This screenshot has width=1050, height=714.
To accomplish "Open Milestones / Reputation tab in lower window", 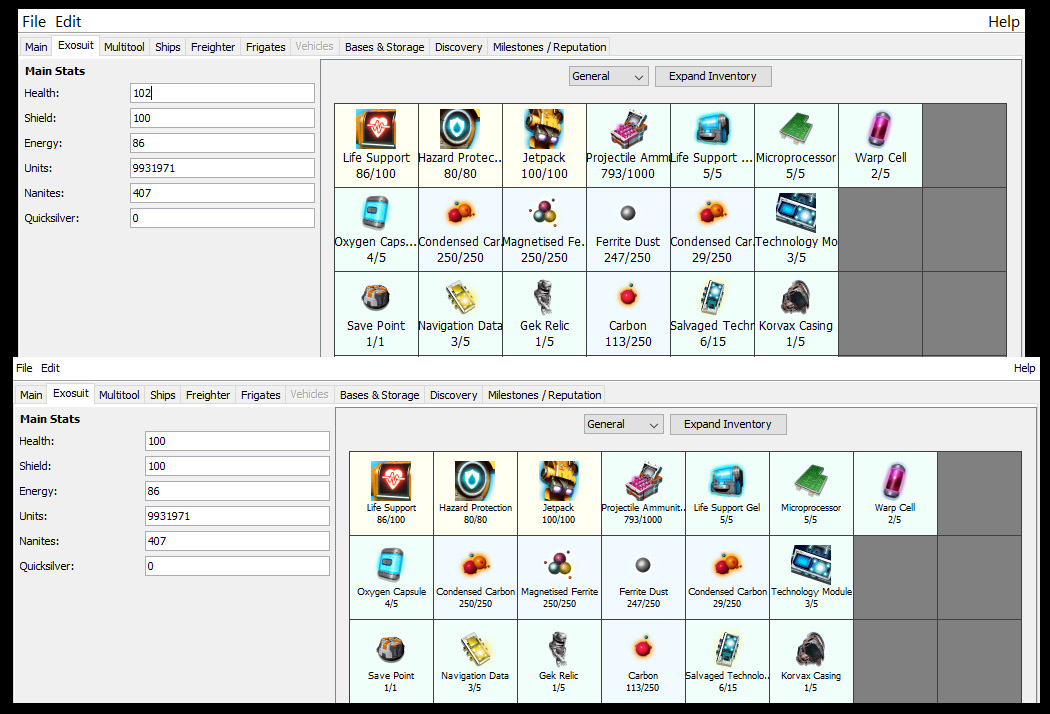I will [544, 395].
